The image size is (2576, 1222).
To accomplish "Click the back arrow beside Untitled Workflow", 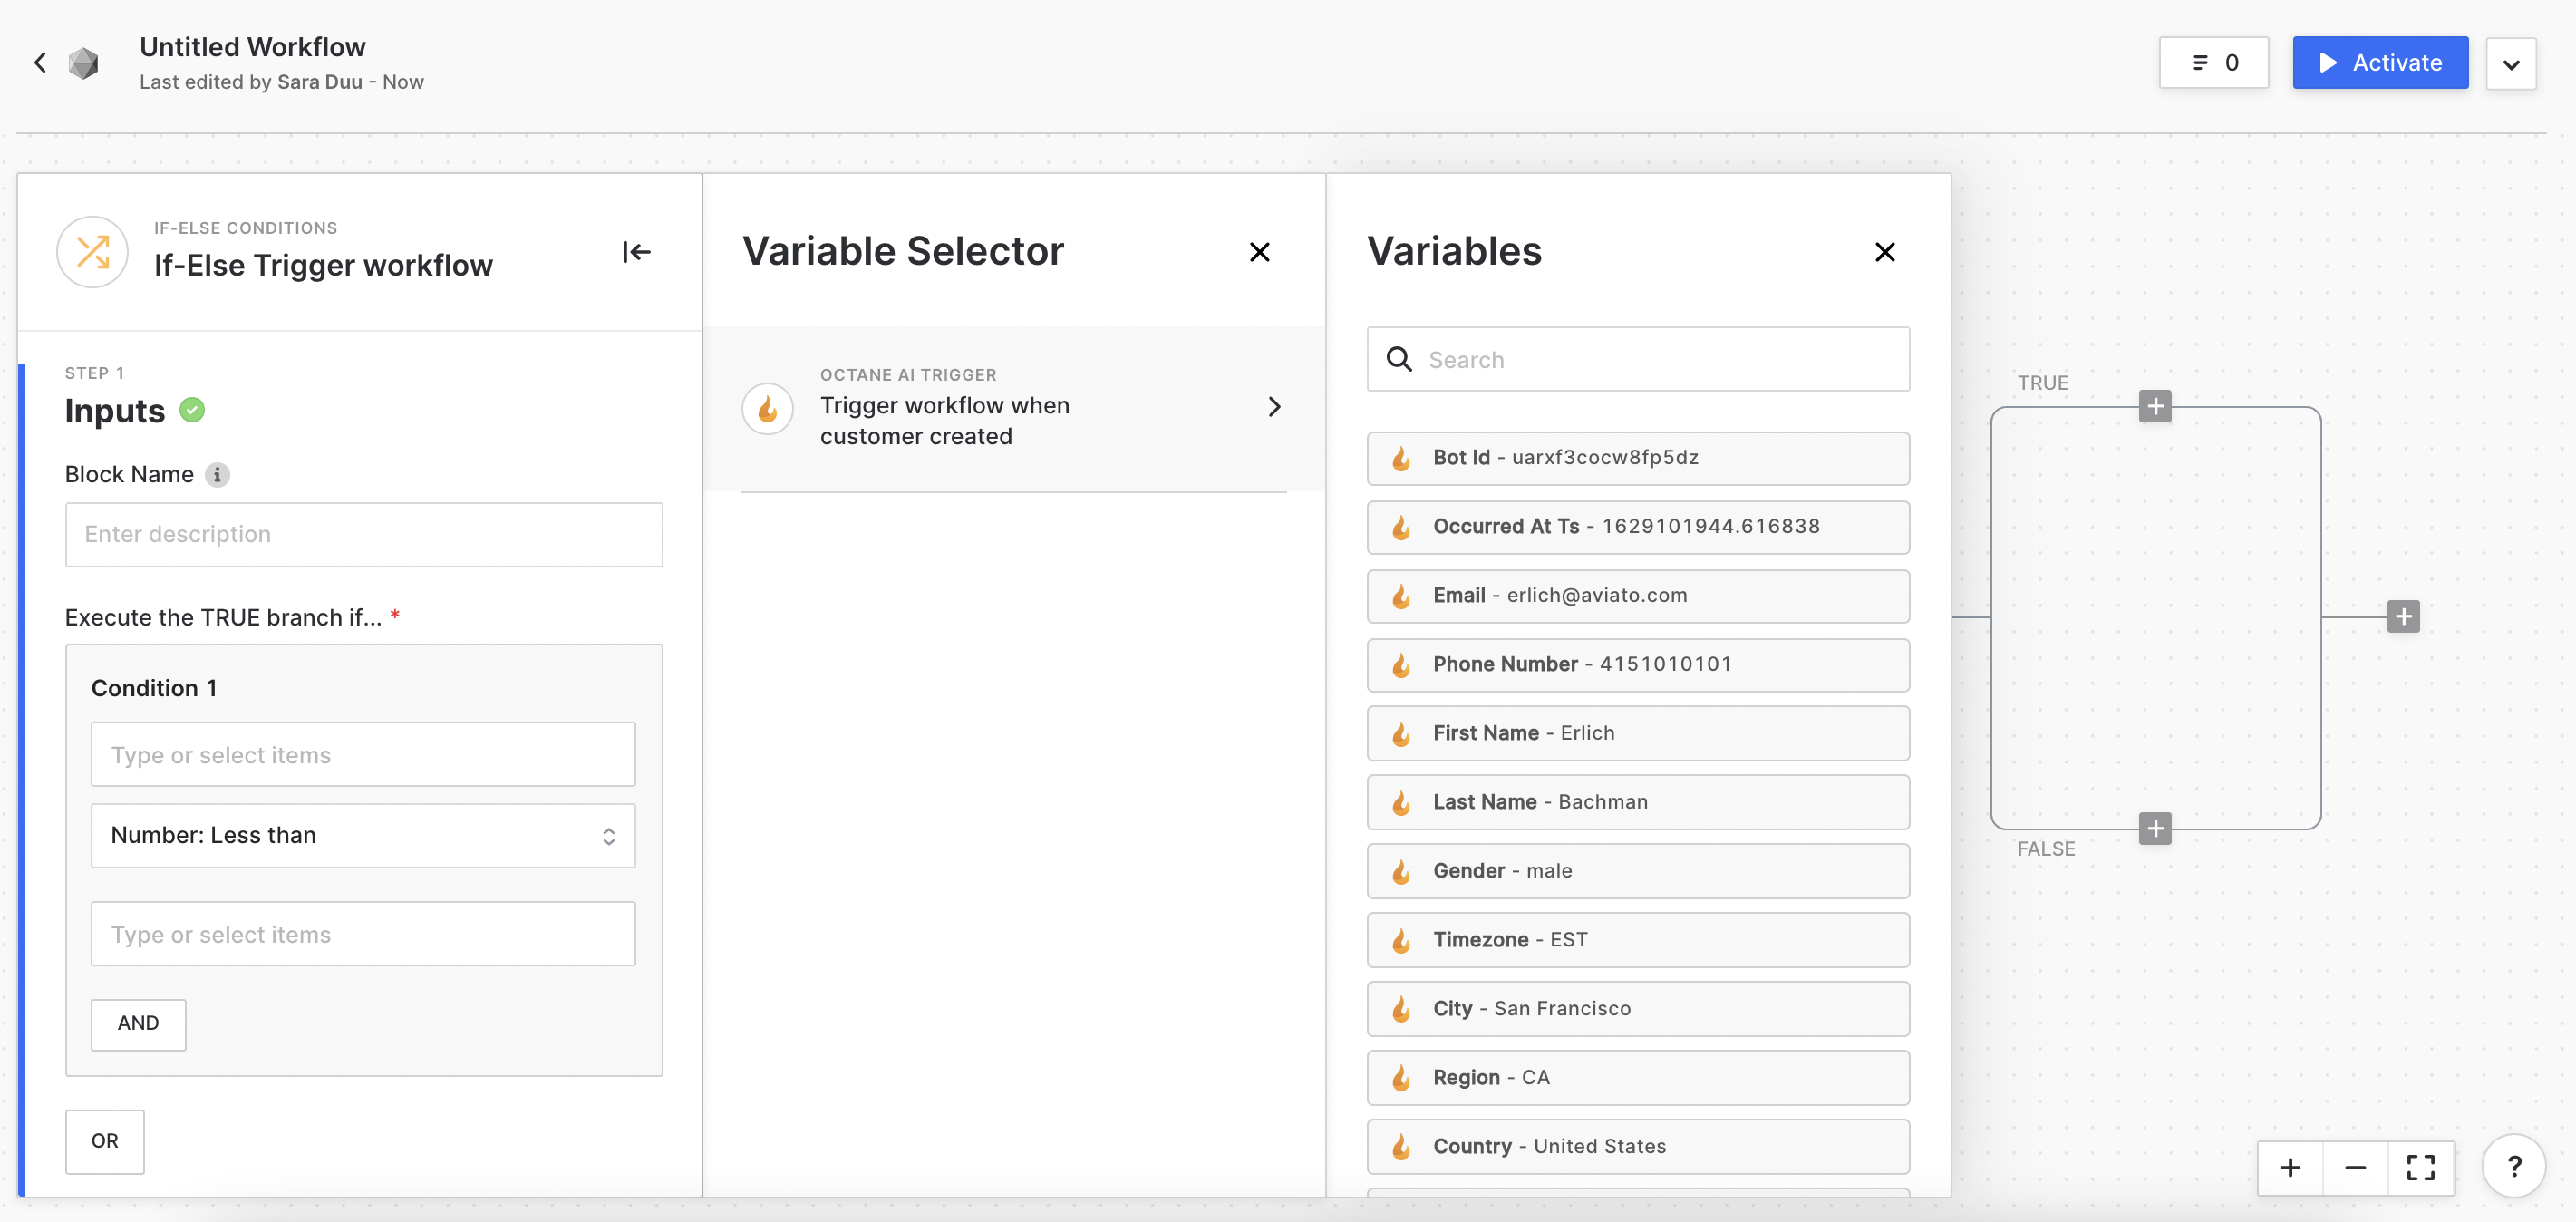I will 40,63.
